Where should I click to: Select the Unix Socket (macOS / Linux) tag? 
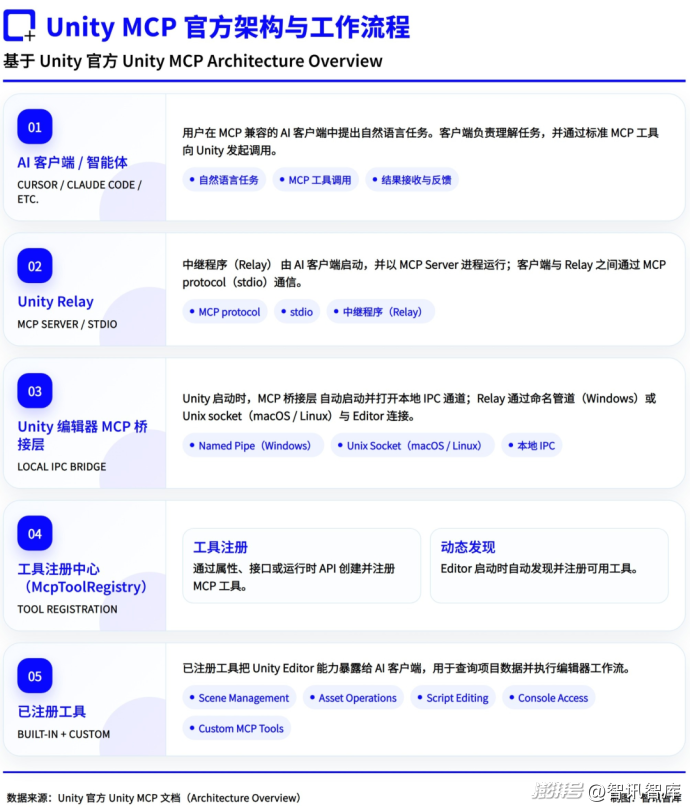(412, 445)
